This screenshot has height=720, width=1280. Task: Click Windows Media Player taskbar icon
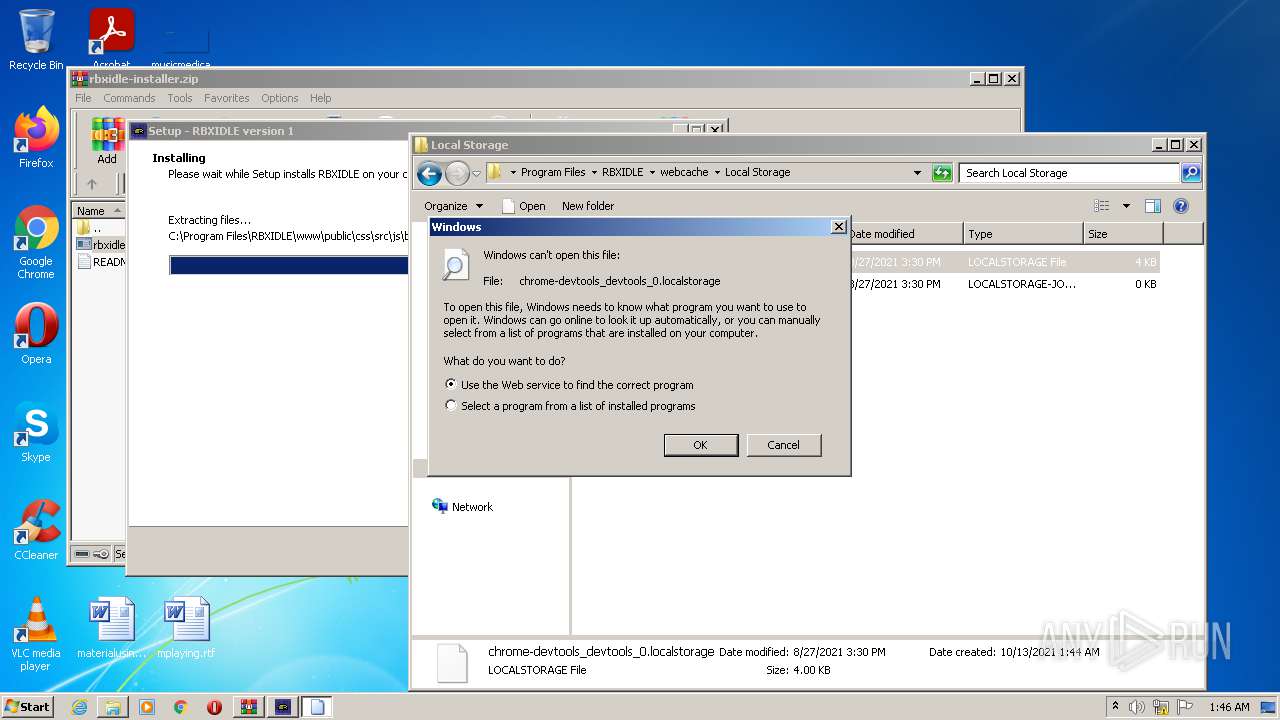(x=147, y=707)
